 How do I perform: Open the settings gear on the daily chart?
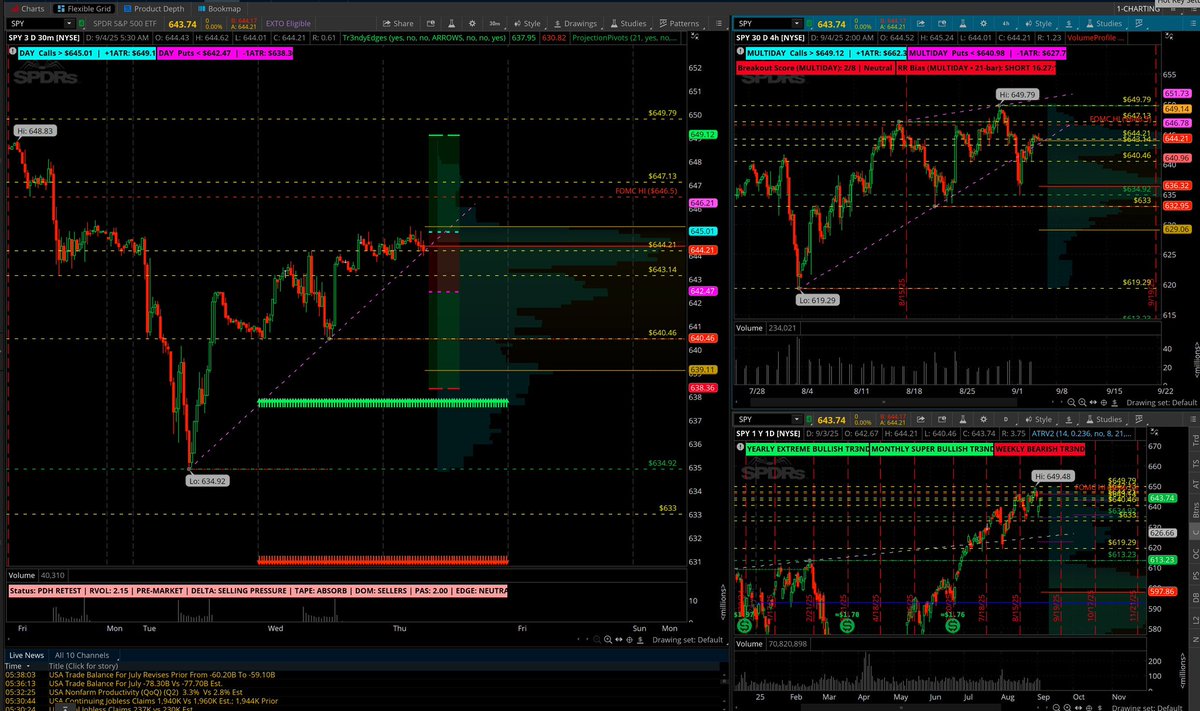point(984,419)
